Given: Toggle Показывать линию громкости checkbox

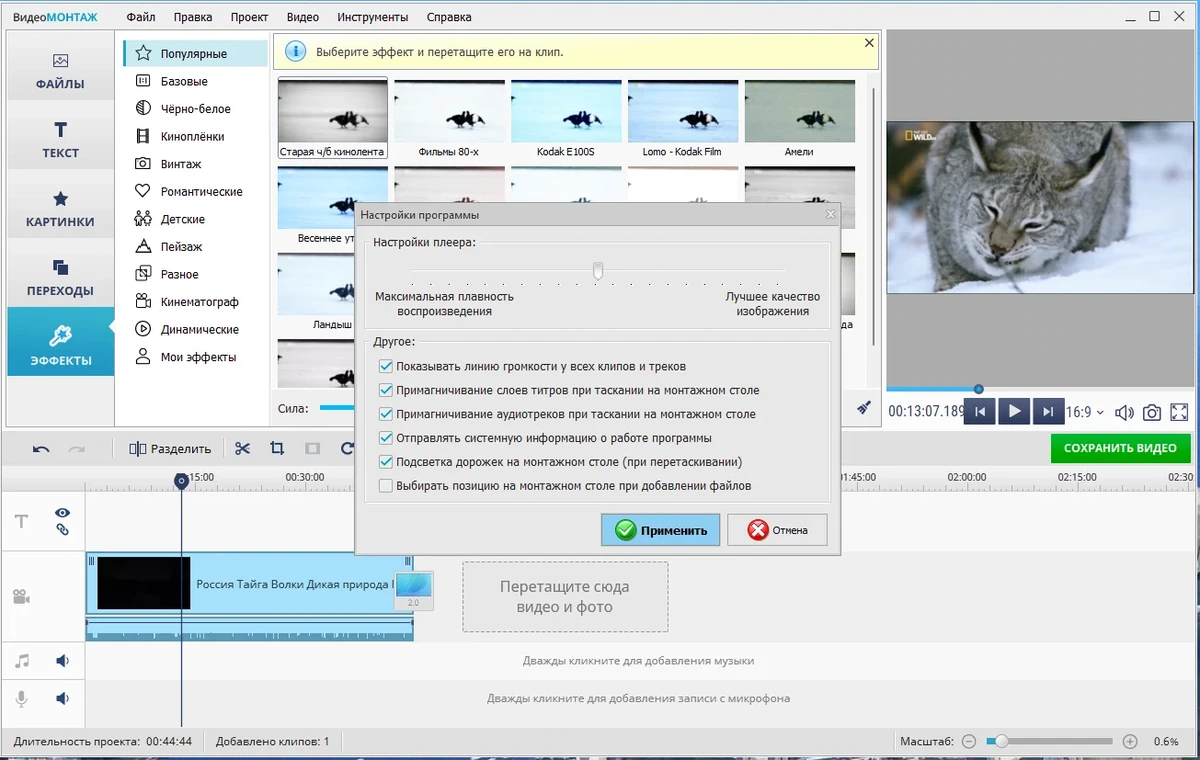Looking at the screenshot, I should (x=386, y=366).
